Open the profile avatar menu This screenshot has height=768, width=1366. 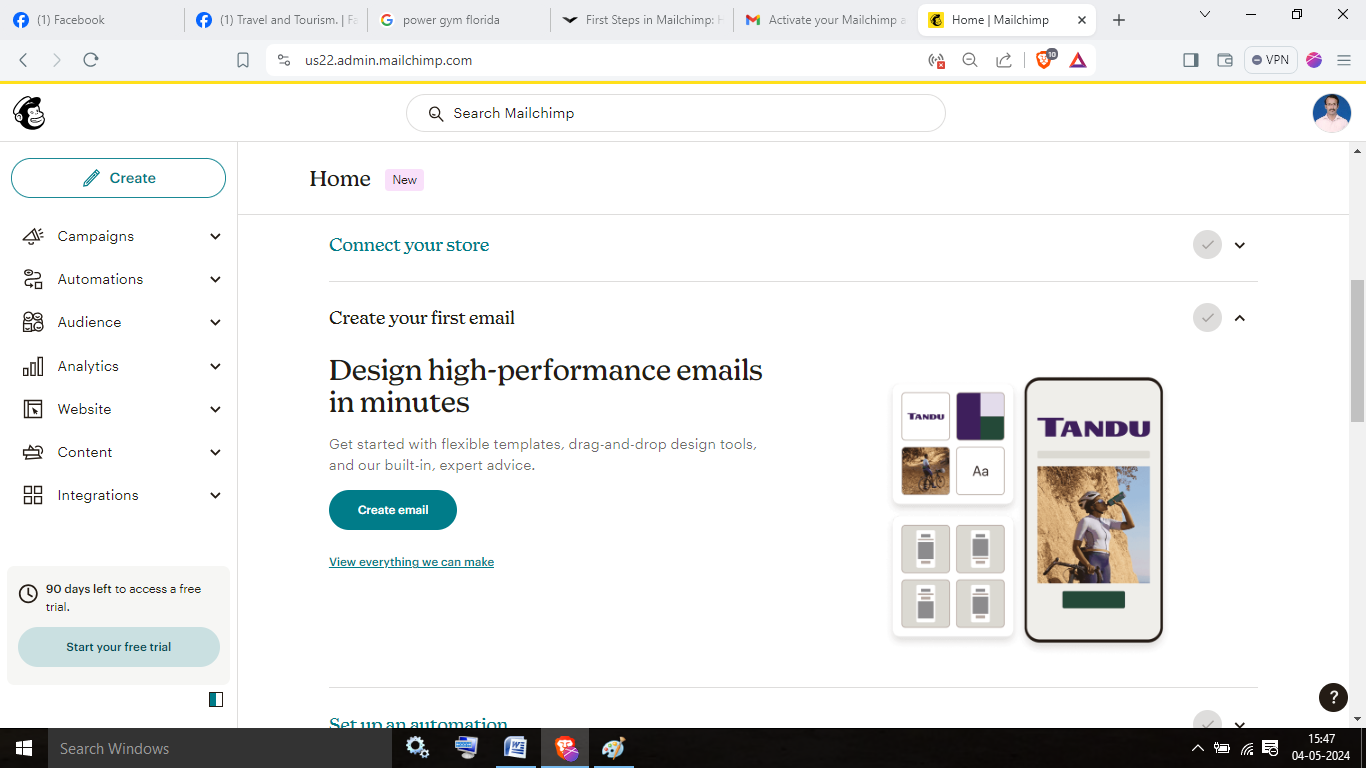[x=1332, y=113]
